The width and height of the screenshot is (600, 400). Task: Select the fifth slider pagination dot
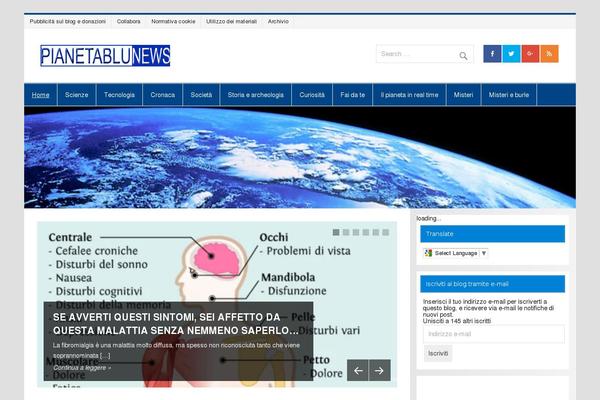point(376,232)
